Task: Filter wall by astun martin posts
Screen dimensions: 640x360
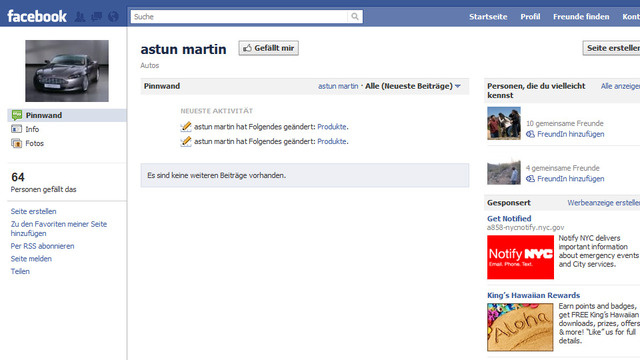Action: [x=338, y=86]
